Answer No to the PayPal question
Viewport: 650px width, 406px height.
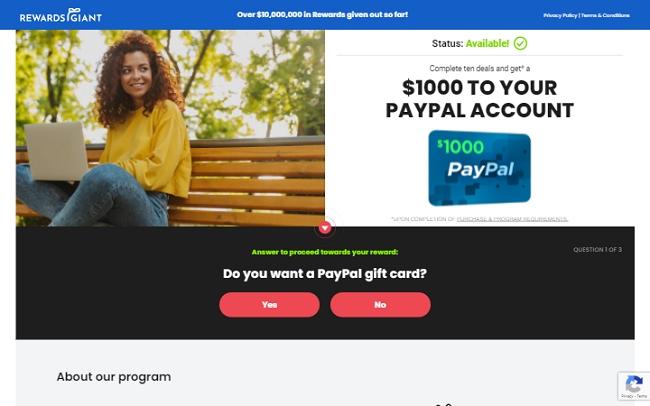tap(380, 305)
